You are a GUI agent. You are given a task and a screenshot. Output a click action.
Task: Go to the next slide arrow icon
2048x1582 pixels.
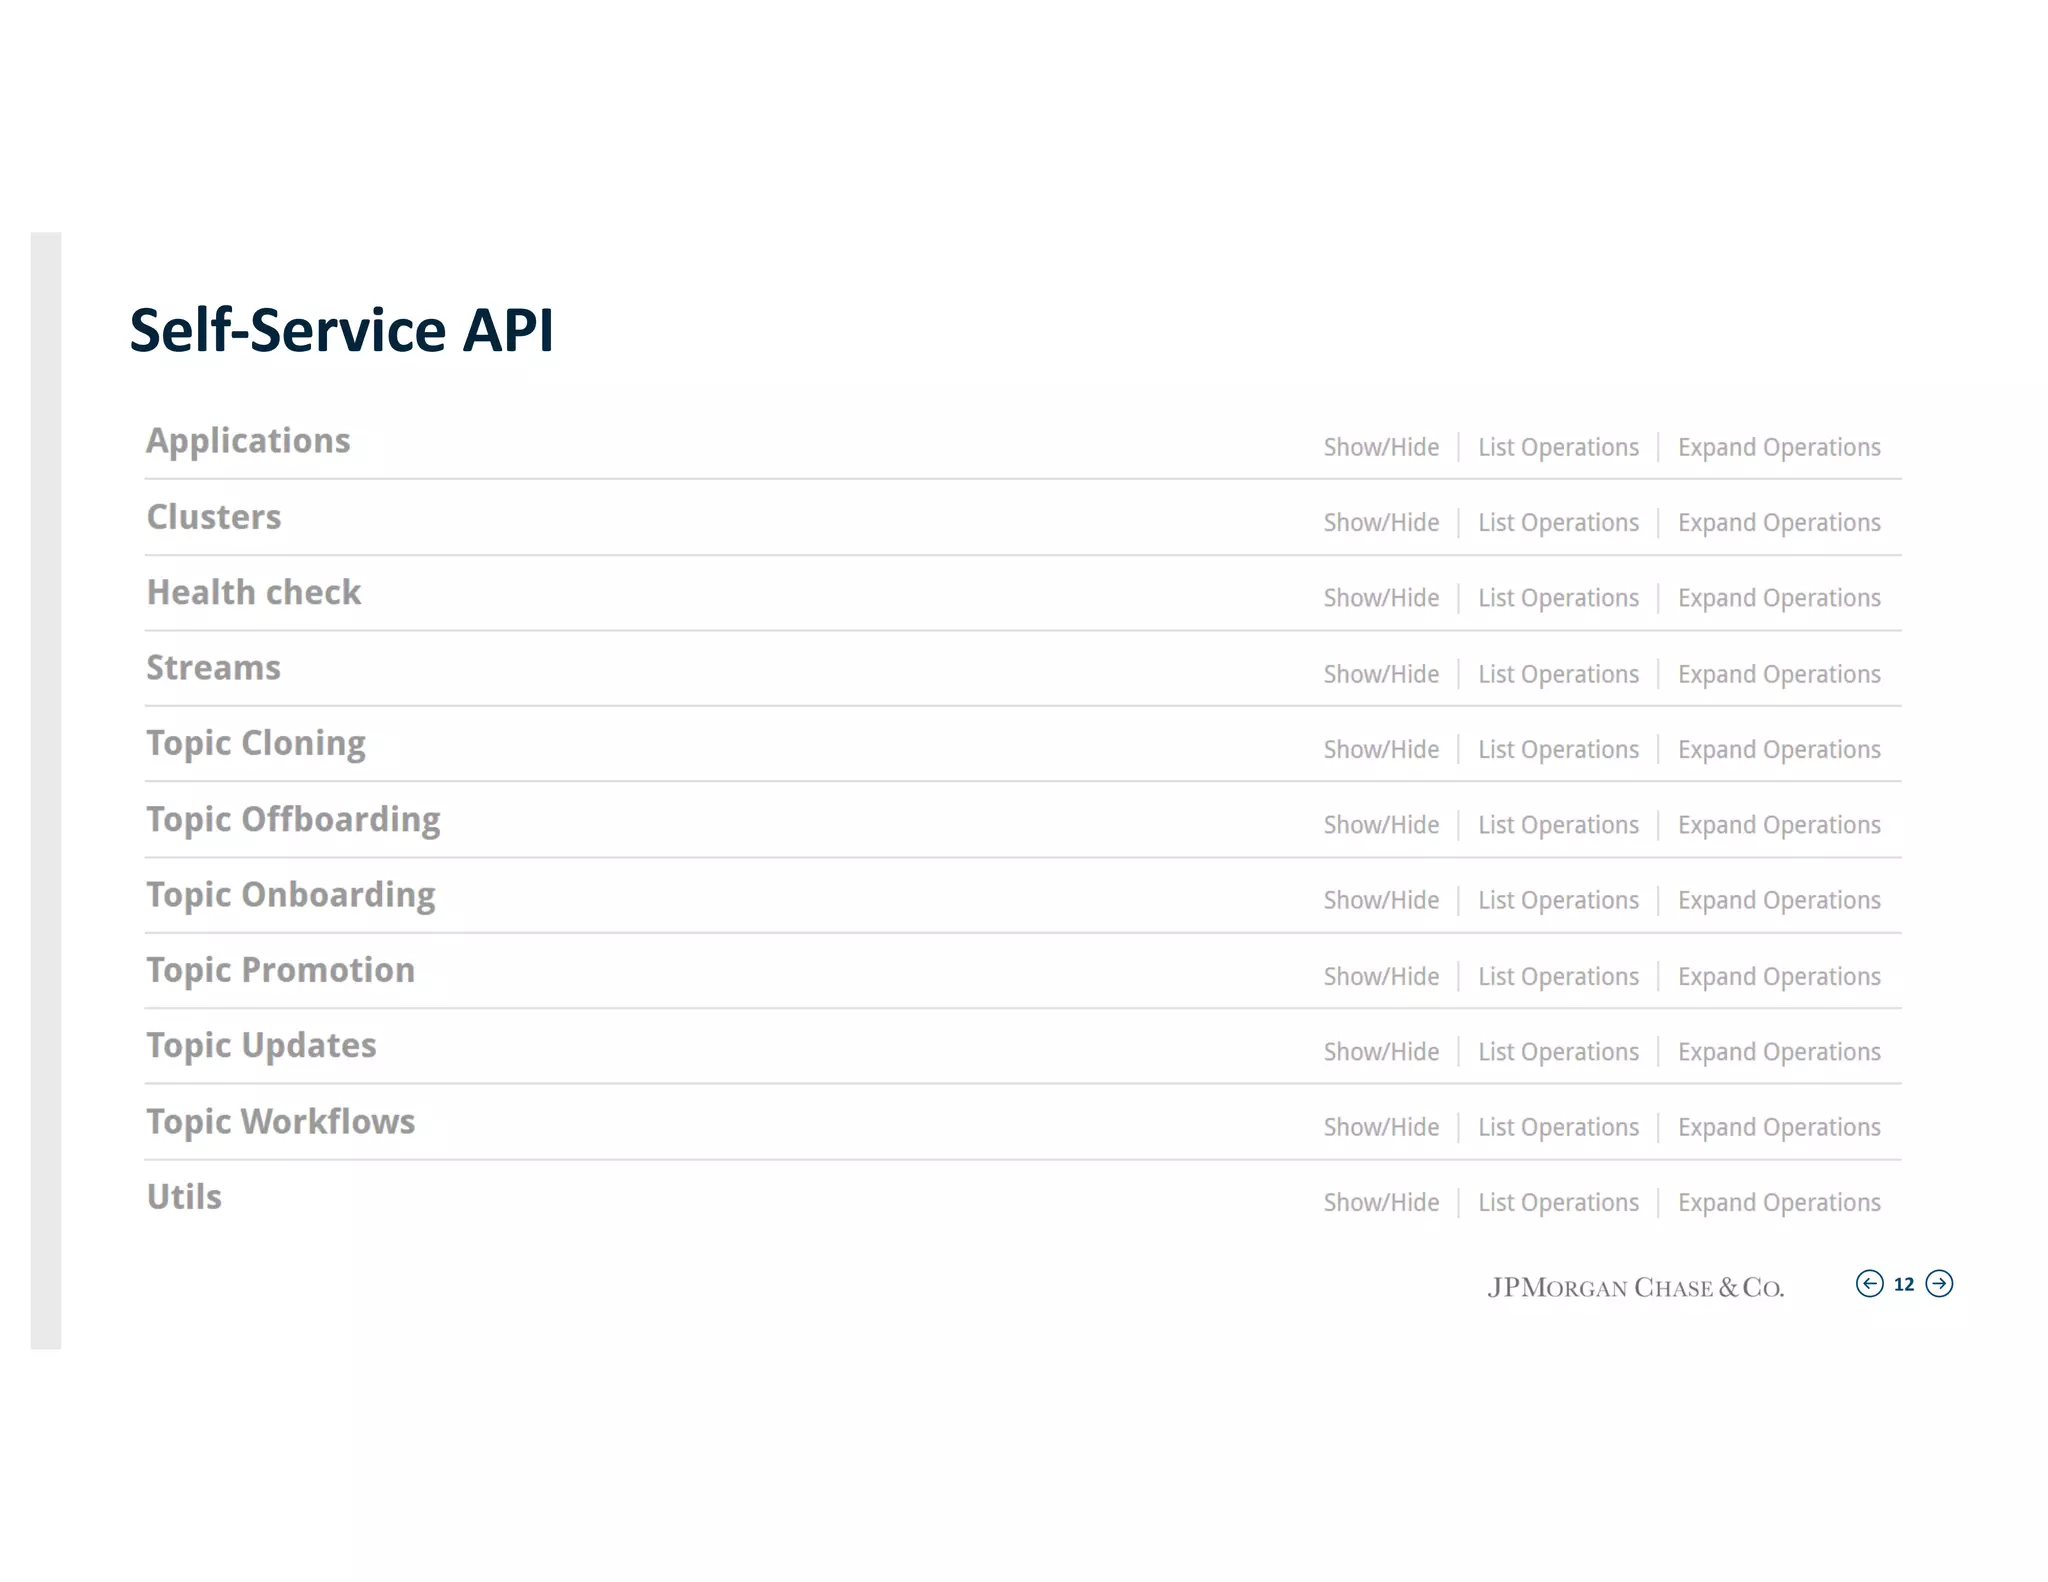pyautogui.click(x=1939, y=1283)
